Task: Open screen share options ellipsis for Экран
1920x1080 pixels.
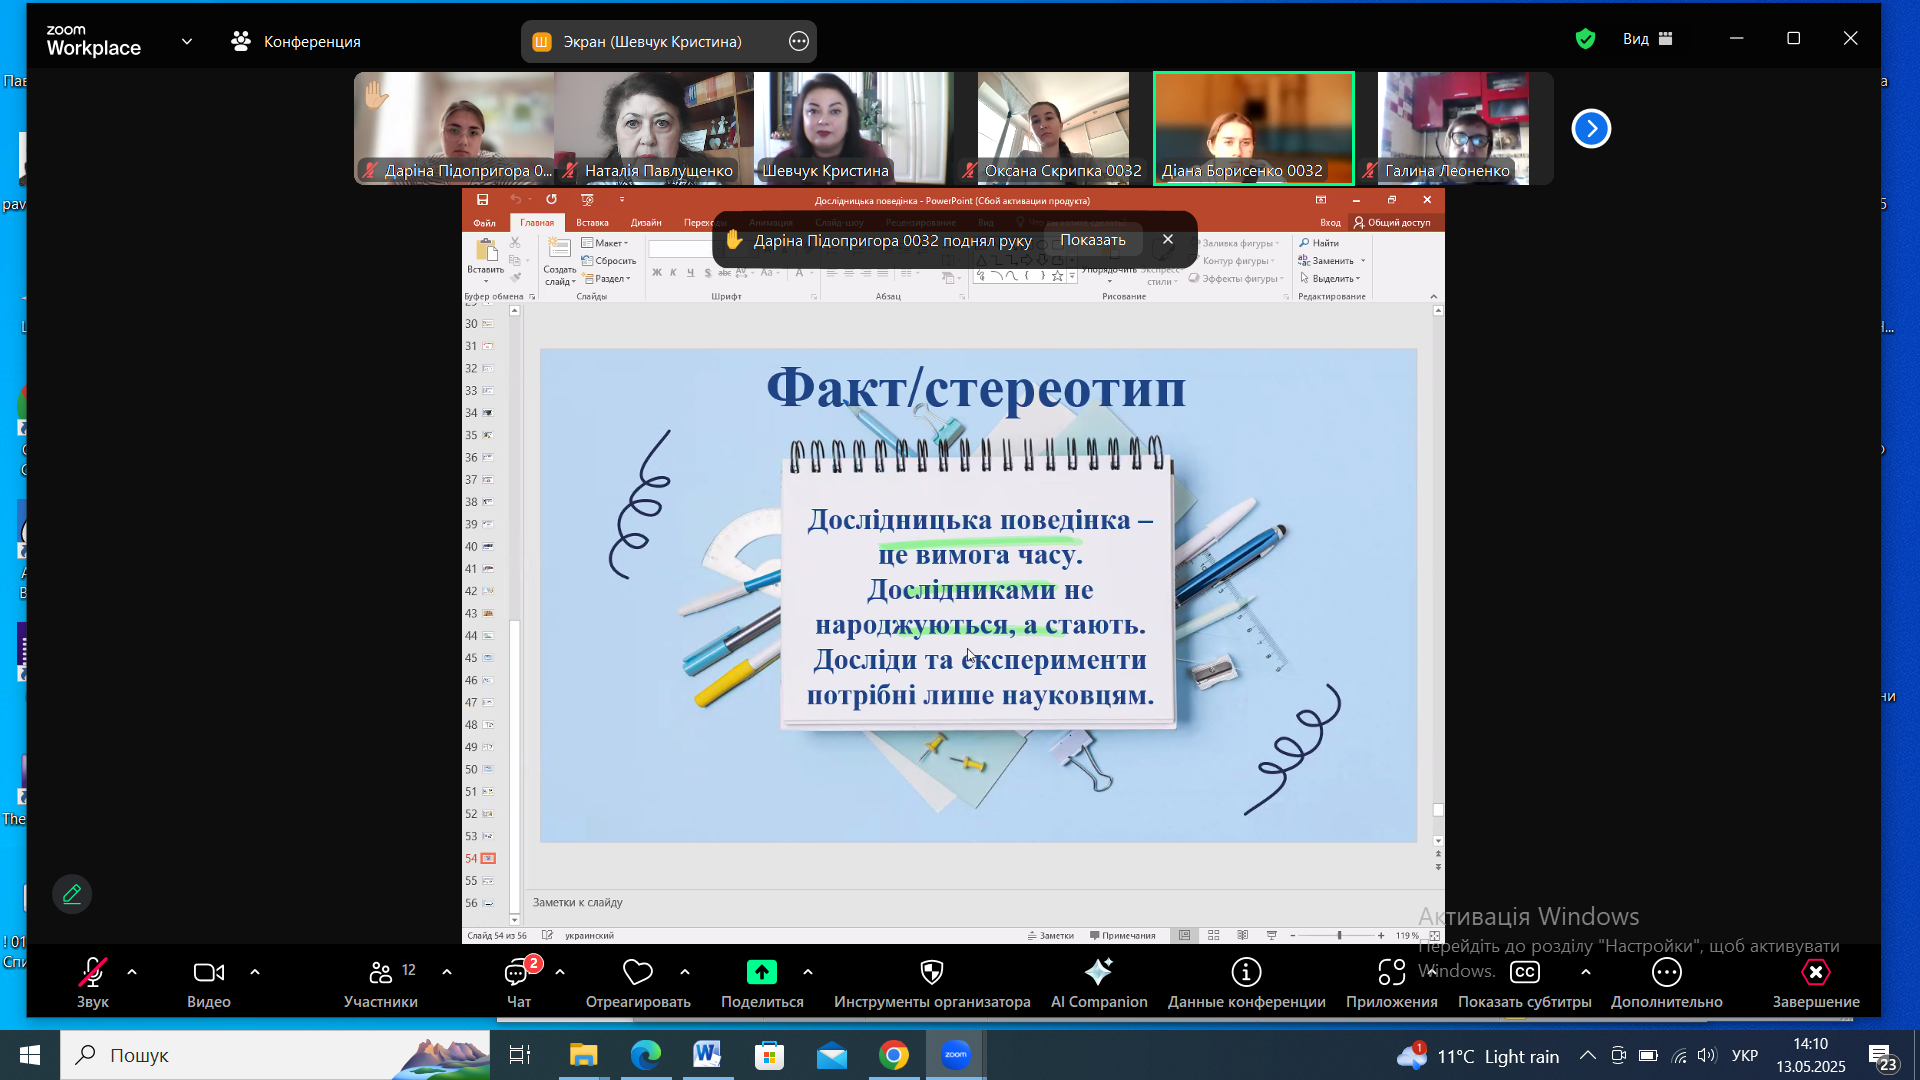Action: (798, 42)
